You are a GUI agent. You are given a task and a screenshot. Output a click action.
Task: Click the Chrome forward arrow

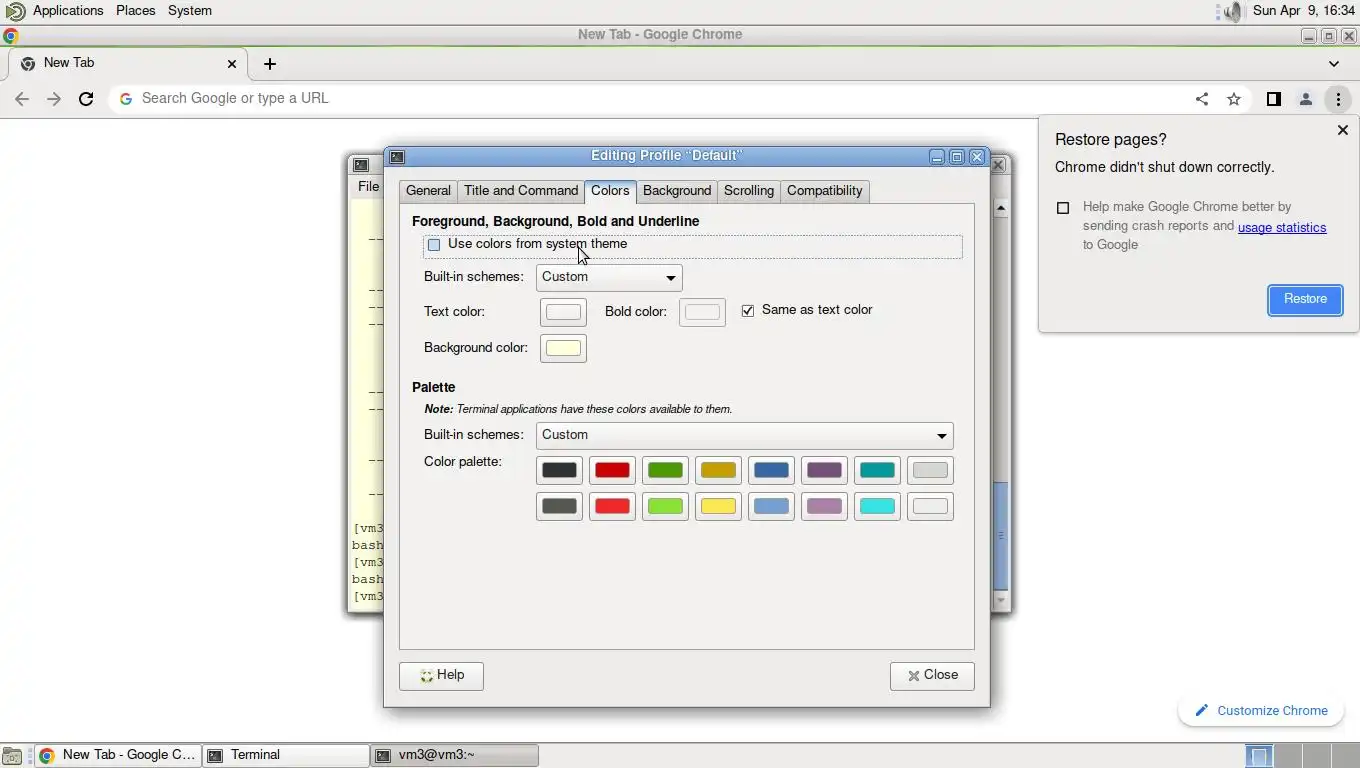tap(54, 99)
